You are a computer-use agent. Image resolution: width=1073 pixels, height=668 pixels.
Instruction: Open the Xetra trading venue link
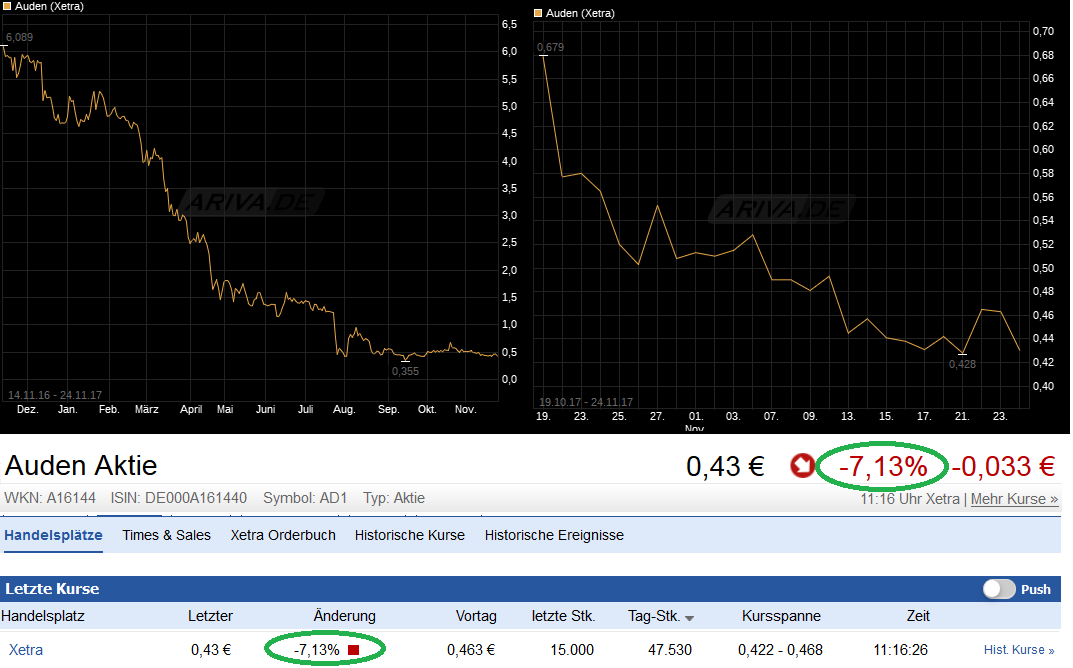[x=26, y=650]
